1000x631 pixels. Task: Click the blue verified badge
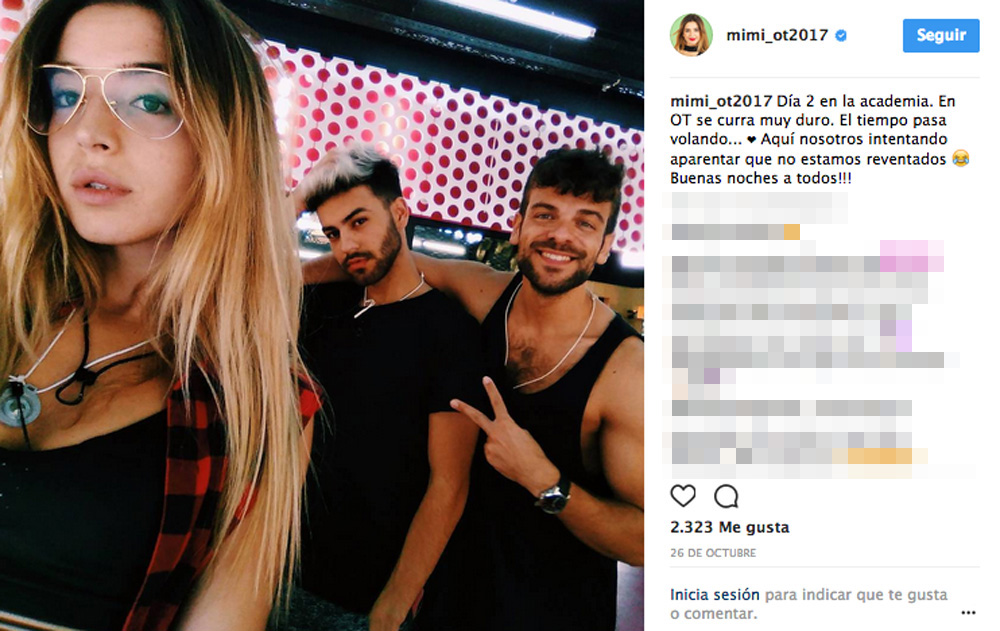(x=841, y=36)
